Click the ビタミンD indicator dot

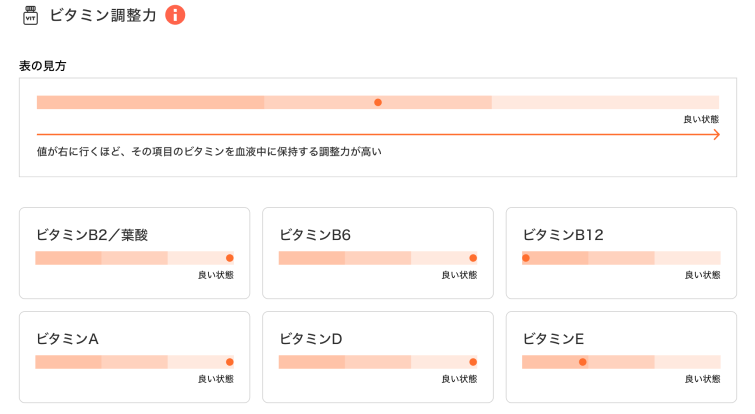473,362
